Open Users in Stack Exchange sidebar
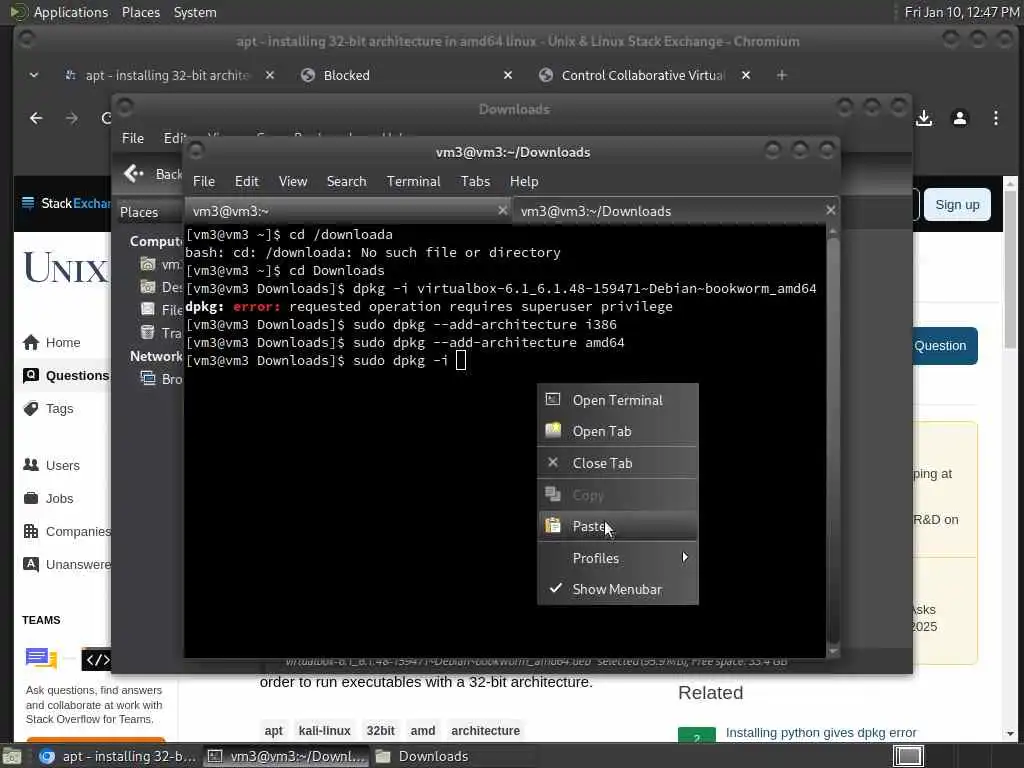 point(52,466)
